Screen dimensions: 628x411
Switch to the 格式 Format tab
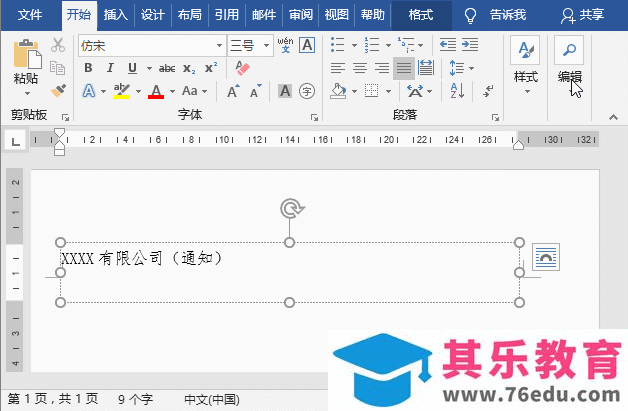pos(421,15)
